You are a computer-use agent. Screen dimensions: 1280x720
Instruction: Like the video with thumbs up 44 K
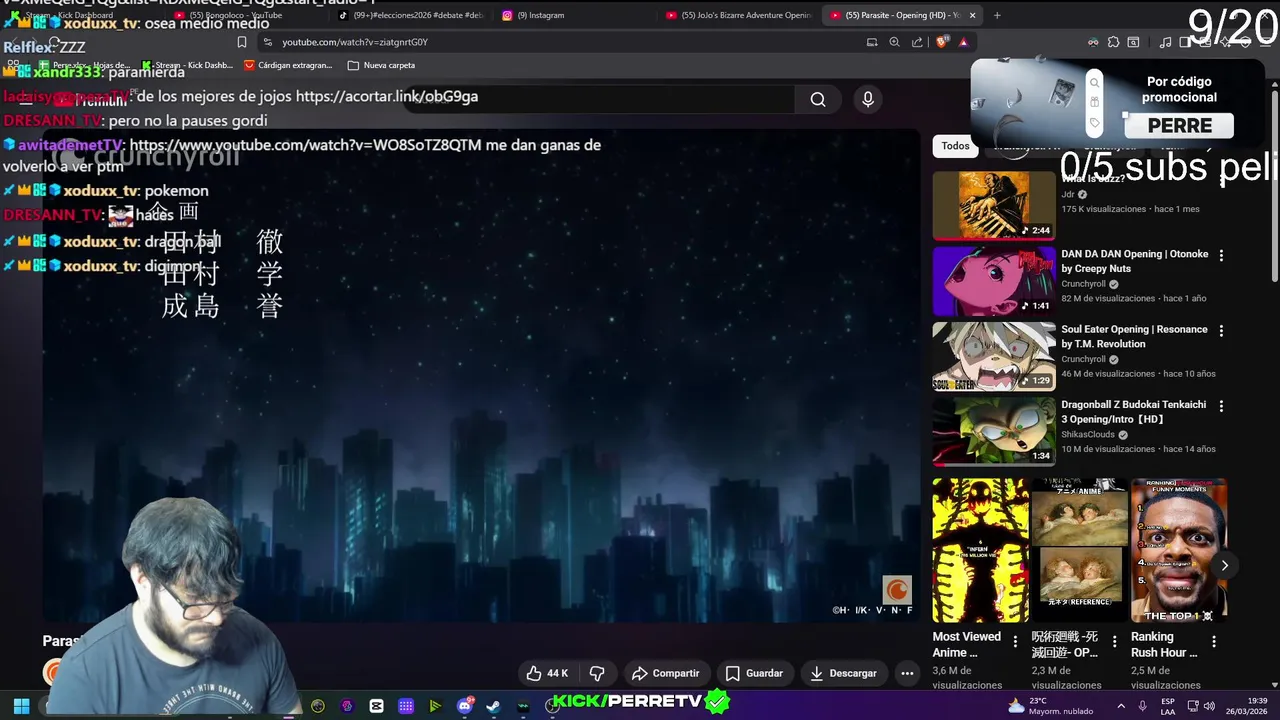pyautogui.click(x=547, y=673)
